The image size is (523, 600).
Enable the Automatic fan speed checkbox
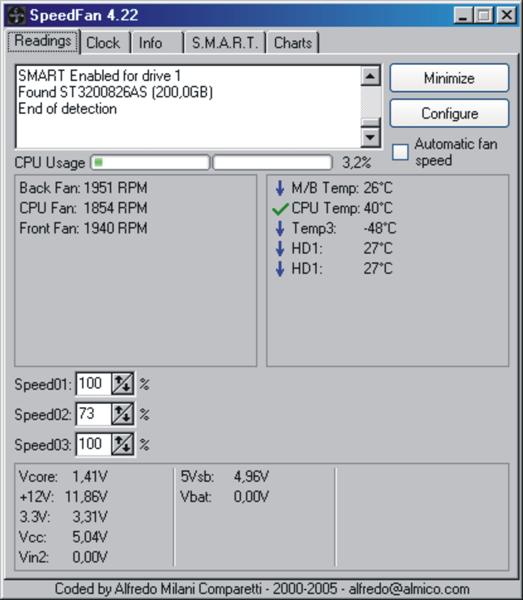pos(400,152)
